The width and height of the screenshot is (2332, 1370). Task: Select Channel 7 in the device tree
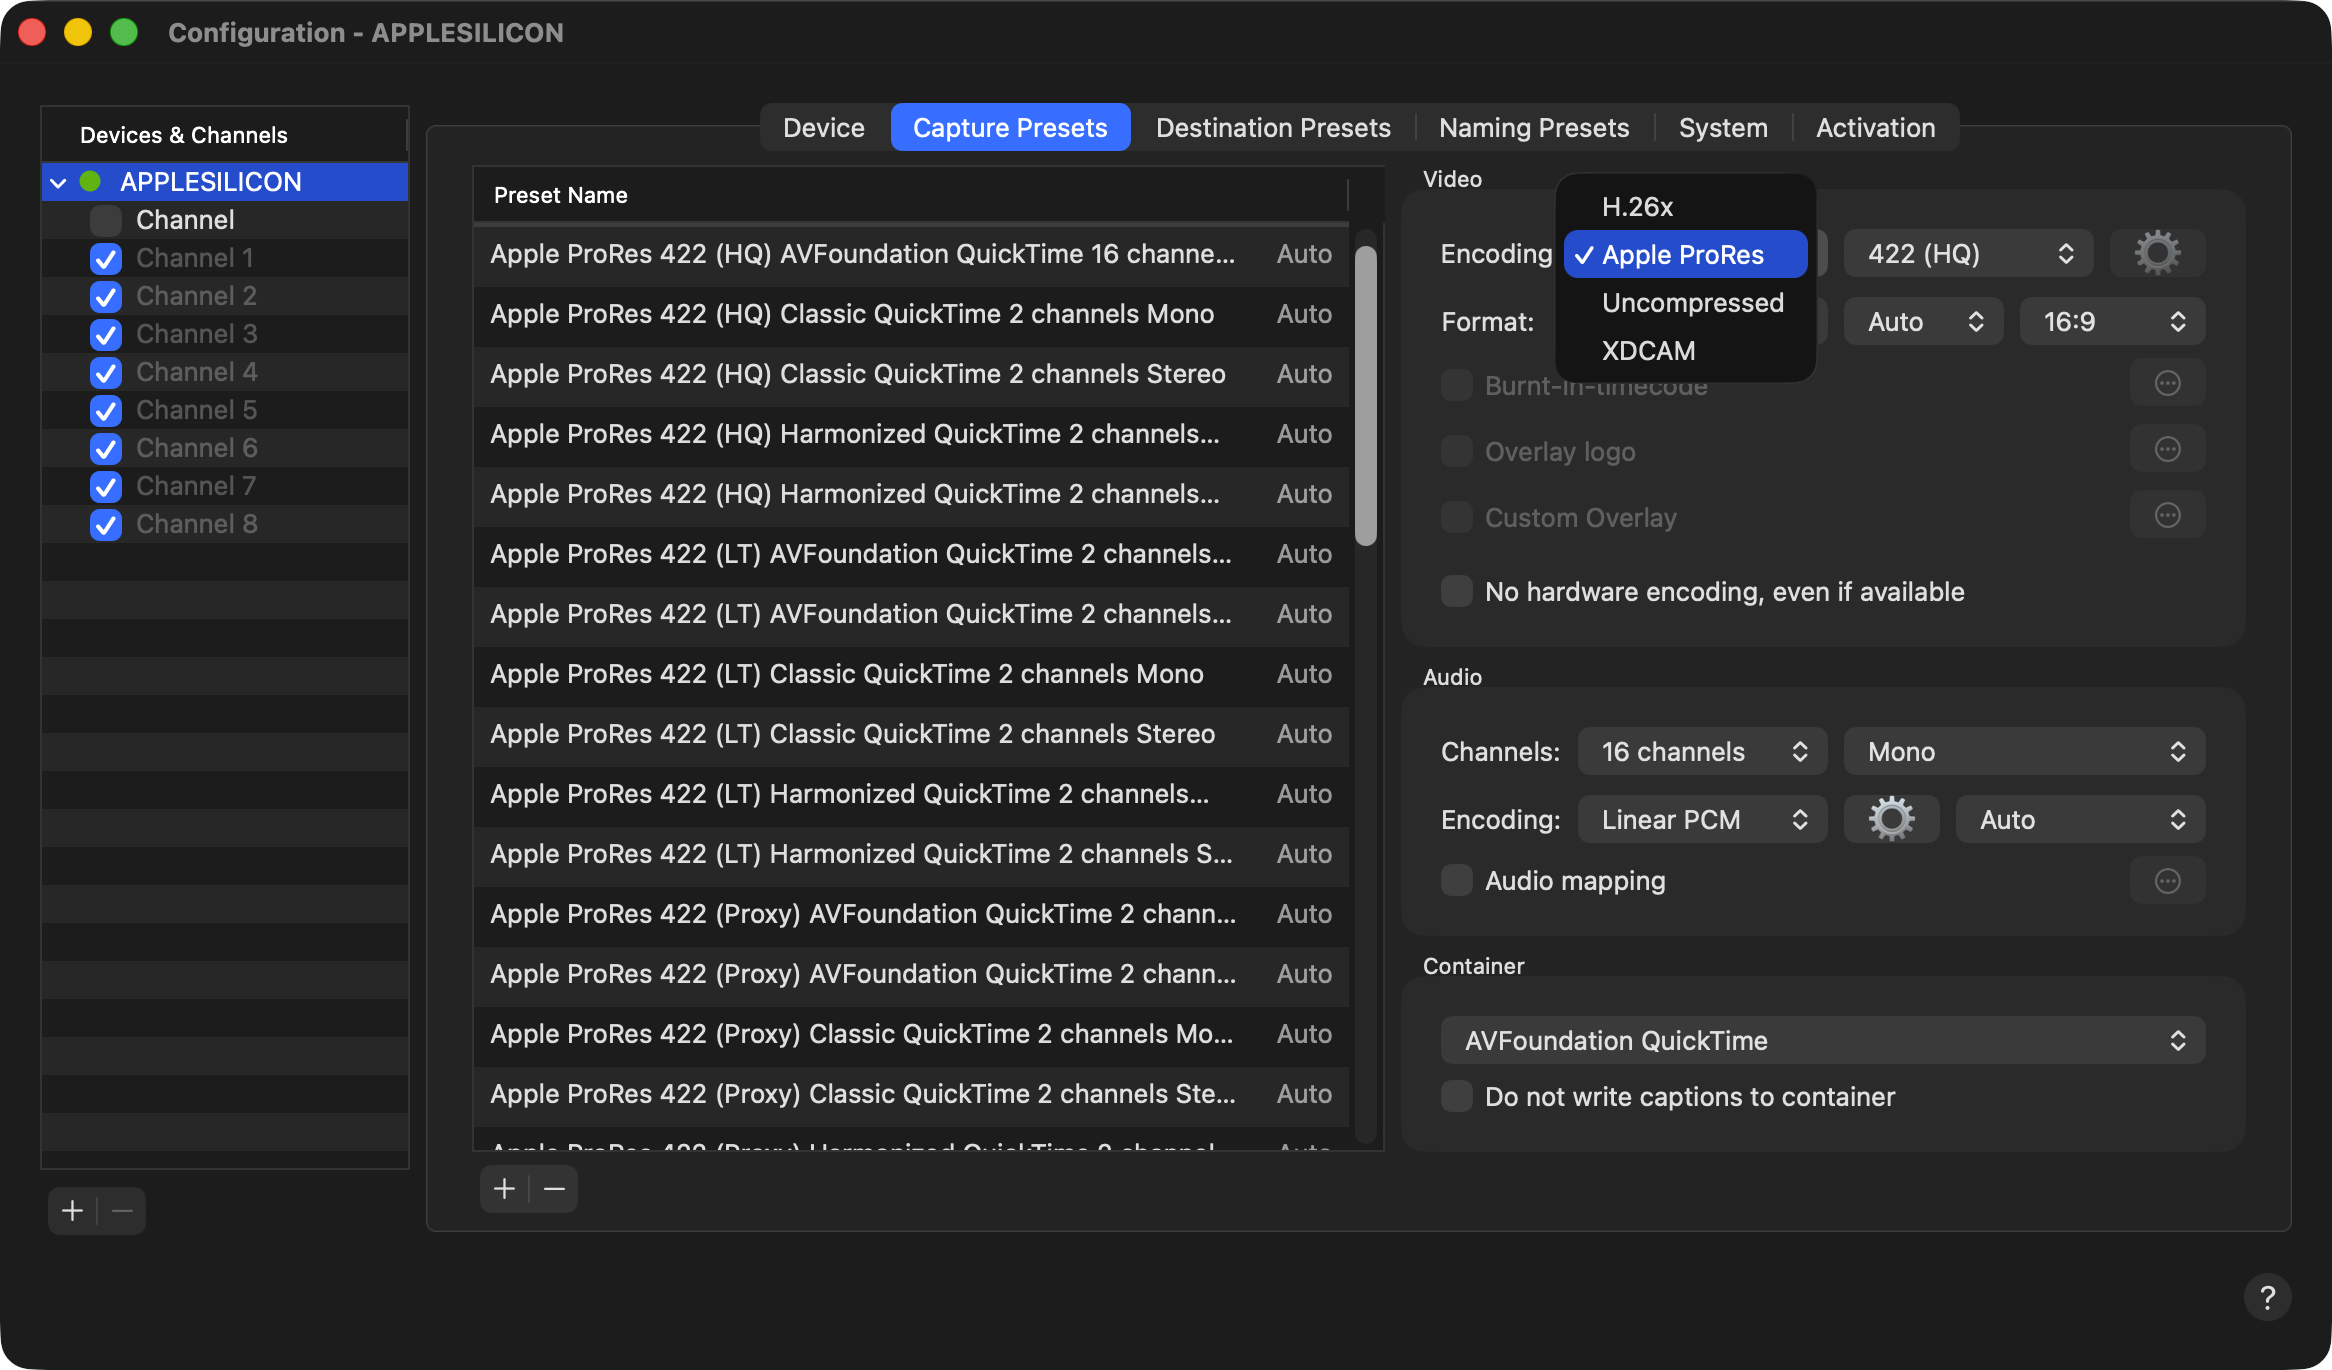click(225, 486)
